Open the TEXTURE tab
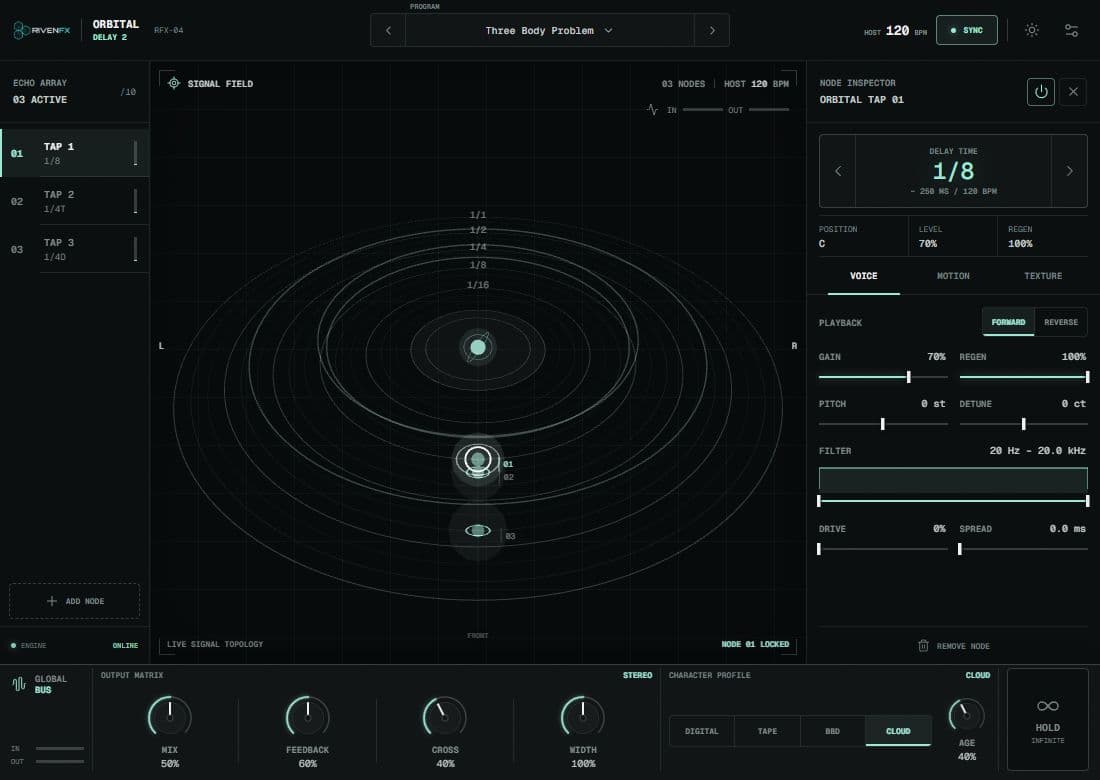Image resolution: width=1100 pixels, height=780 pixels. 1042,276
